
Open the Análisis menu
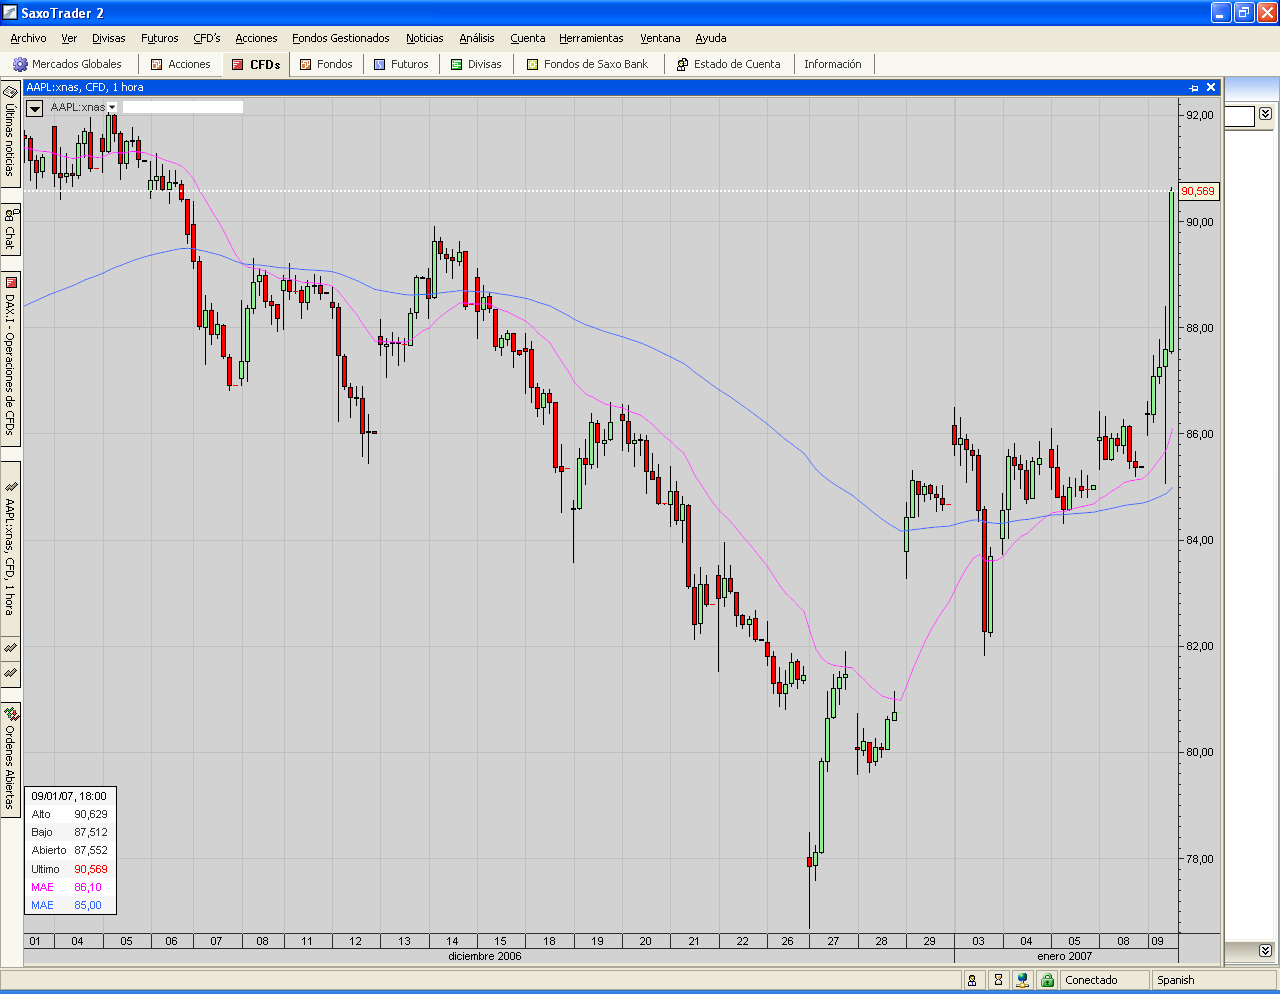point(476,38)
